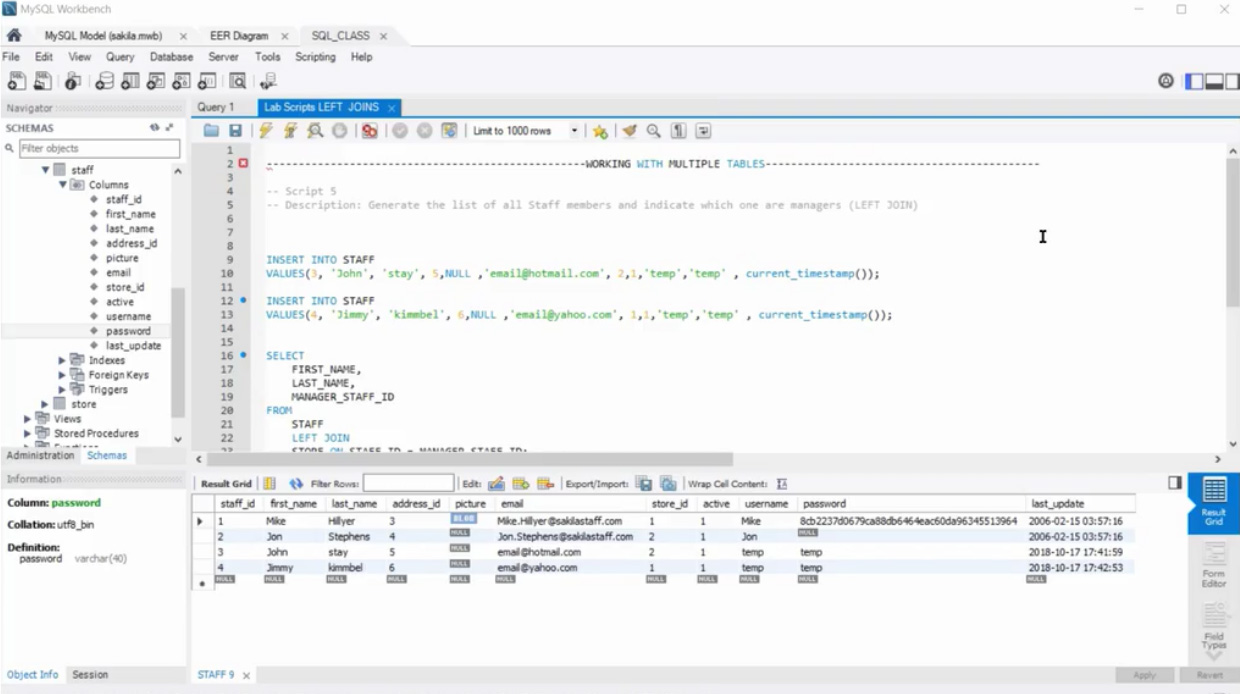The height and width of the screenshot is (694, 1240).
Task: Click the refresh icon in the result grid toolbar
Action: (296, 484)
